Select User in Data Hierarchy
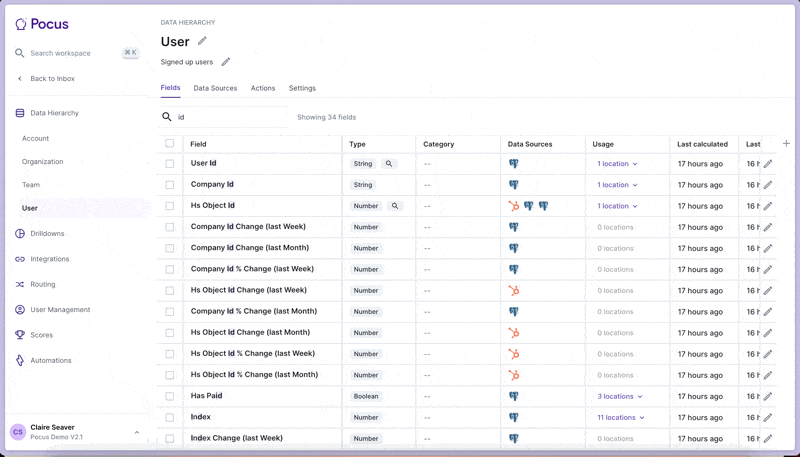 click(x=30, y=208)
